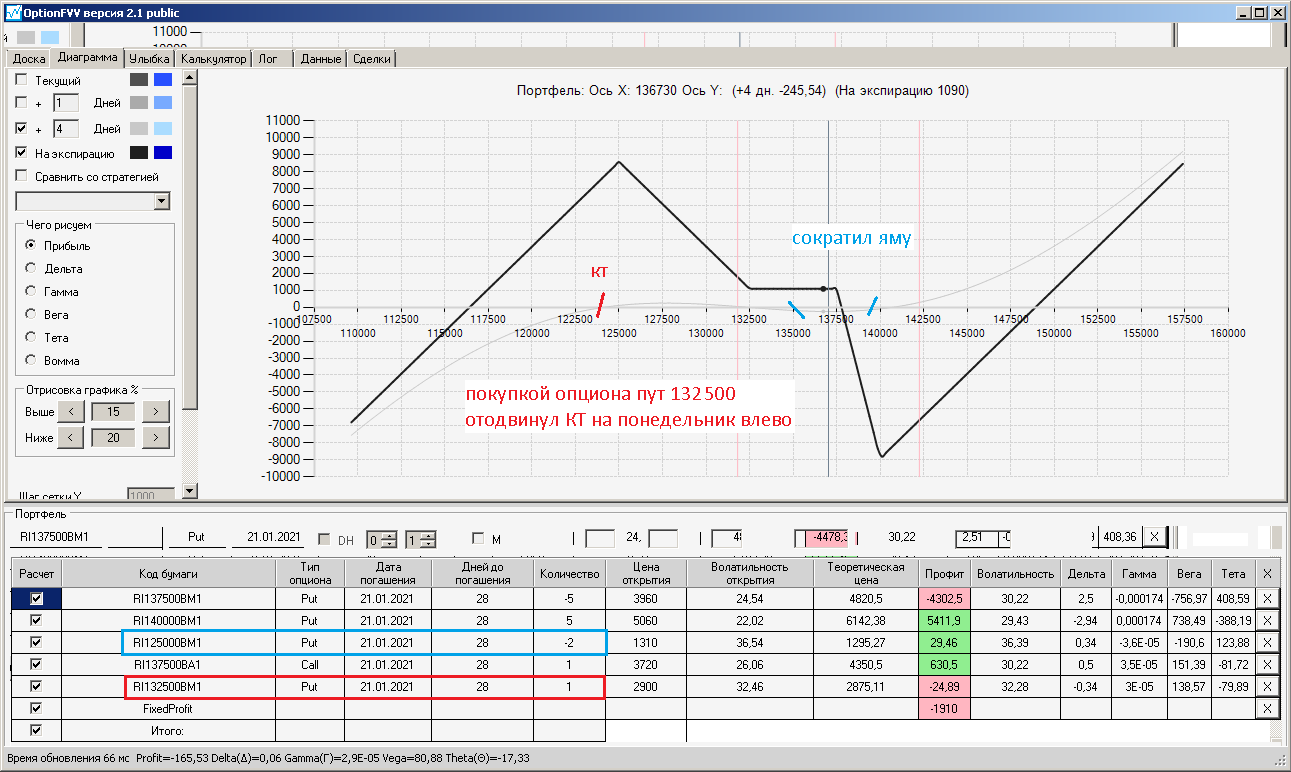
Task: Click the date field 21.01.2021 above the table
Action: coord(267,538)
